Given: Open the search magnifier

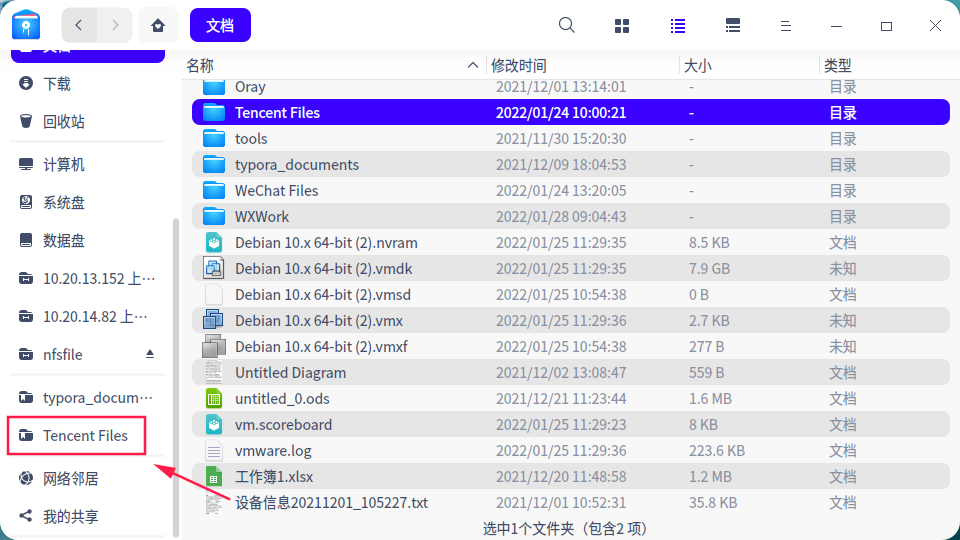Looking at the screenshot, I should pyautogui.click(x=567, y=25).
